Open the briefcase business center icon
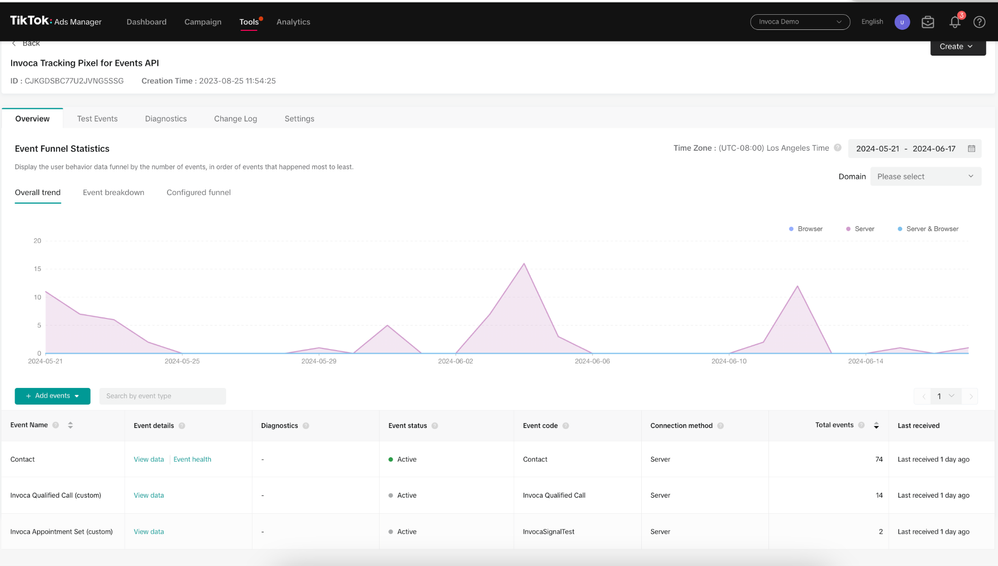 (x=928, y=22)
